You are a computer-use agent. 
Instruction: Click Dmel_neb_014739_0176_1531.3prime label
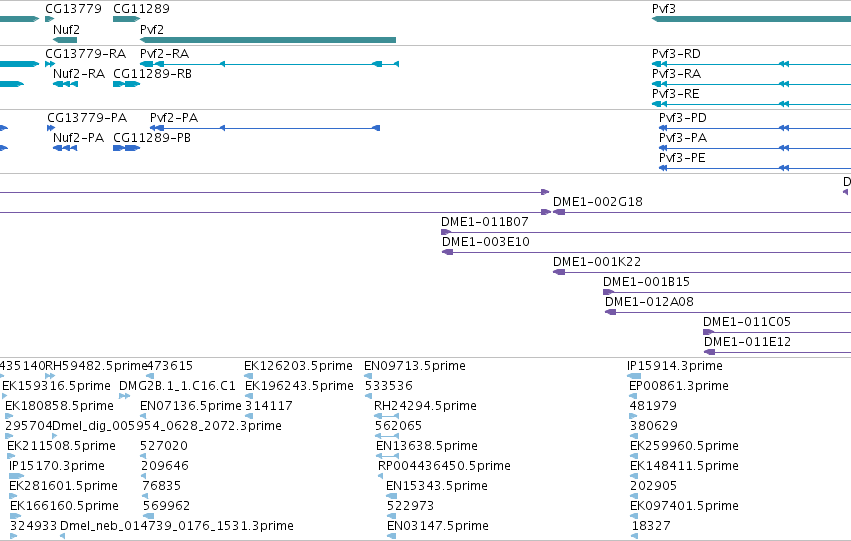176,526
